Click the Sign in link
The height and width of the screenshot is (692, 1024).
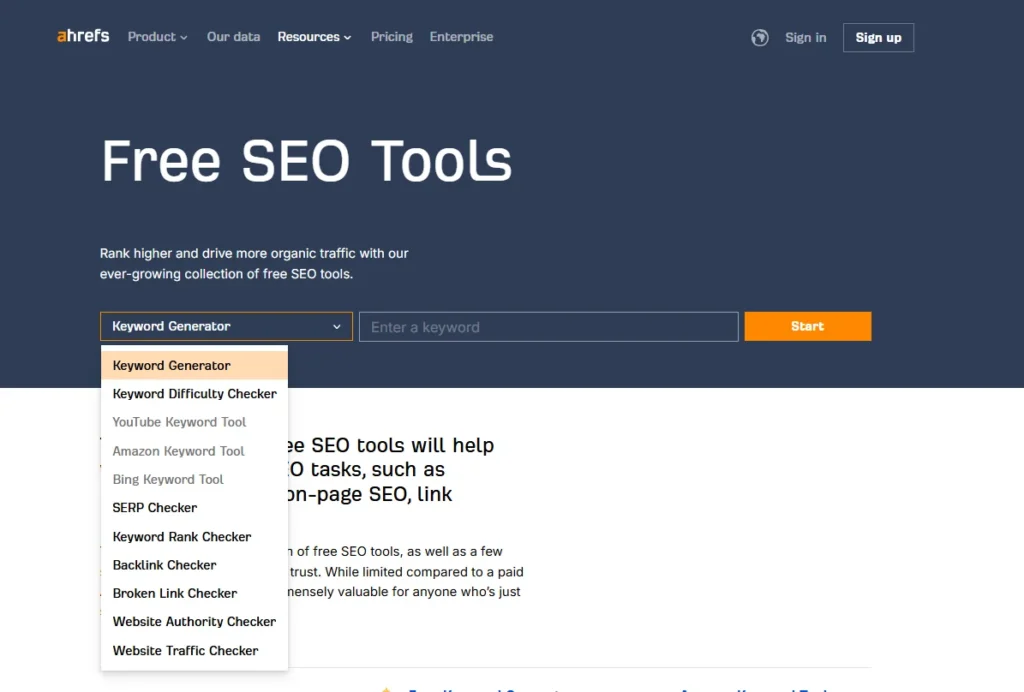tap(805, 38)
